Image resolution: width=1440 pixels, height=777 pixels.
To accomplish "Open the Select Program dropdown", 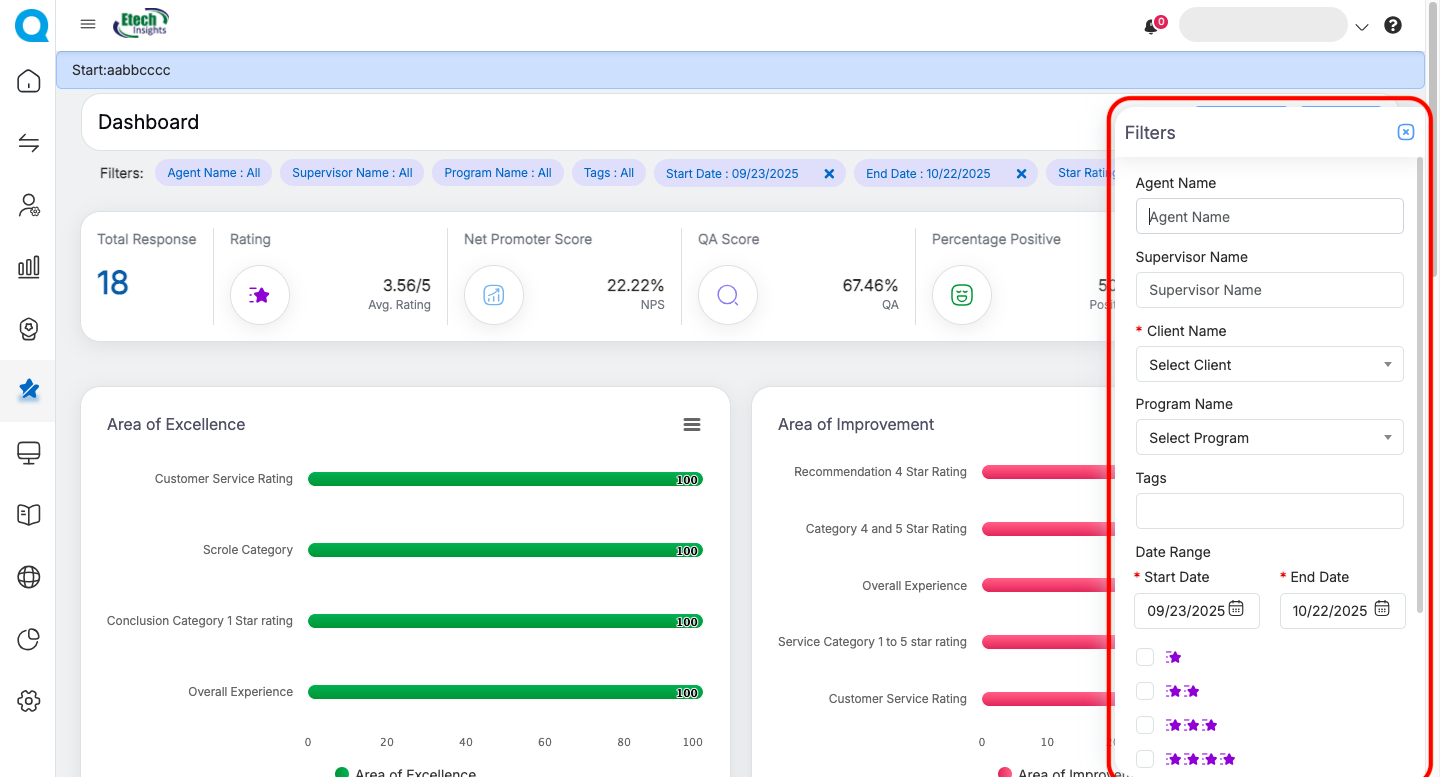I will pyautogui.click(x=1269, y=438).
